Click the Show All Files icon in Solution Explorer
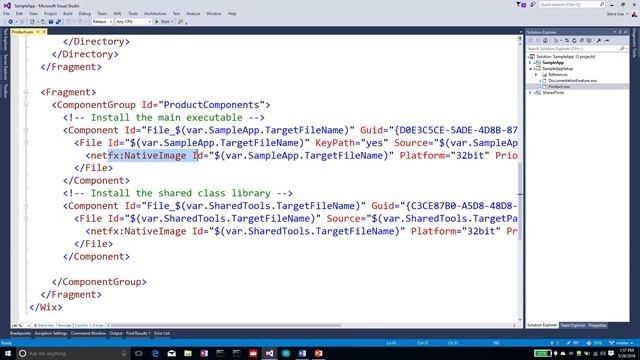Screen dimensions: 640x360 589,40
